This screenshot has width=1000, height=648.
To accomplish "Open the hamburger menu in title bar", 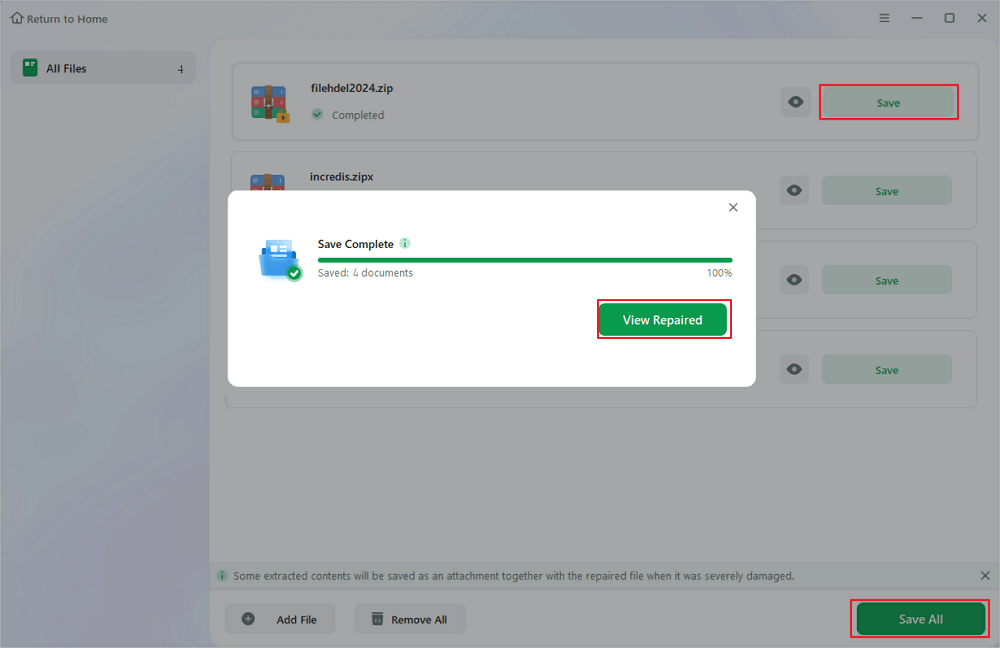I will click(884, 18).
